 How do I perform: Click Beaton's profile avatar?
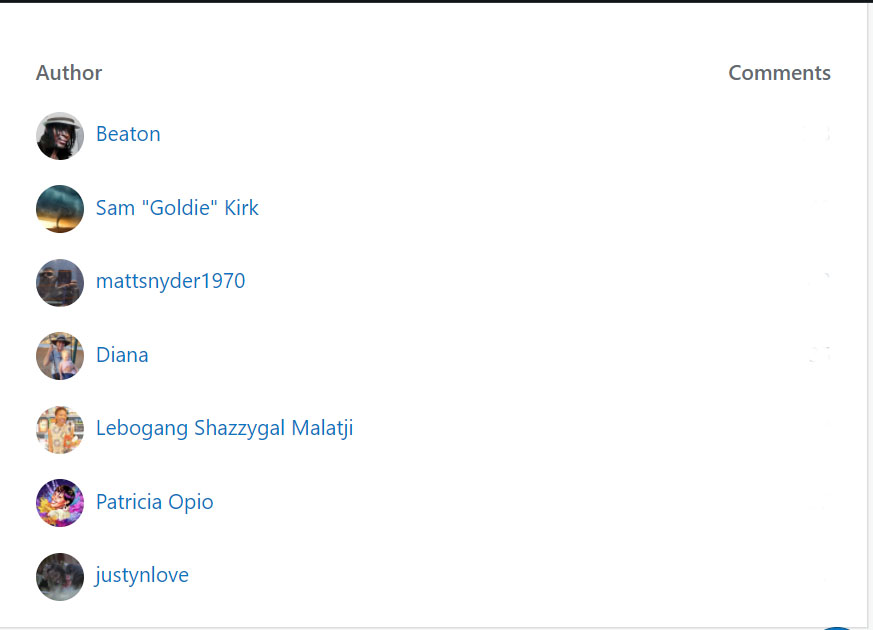pyautogui.click(x=60, y=135)
